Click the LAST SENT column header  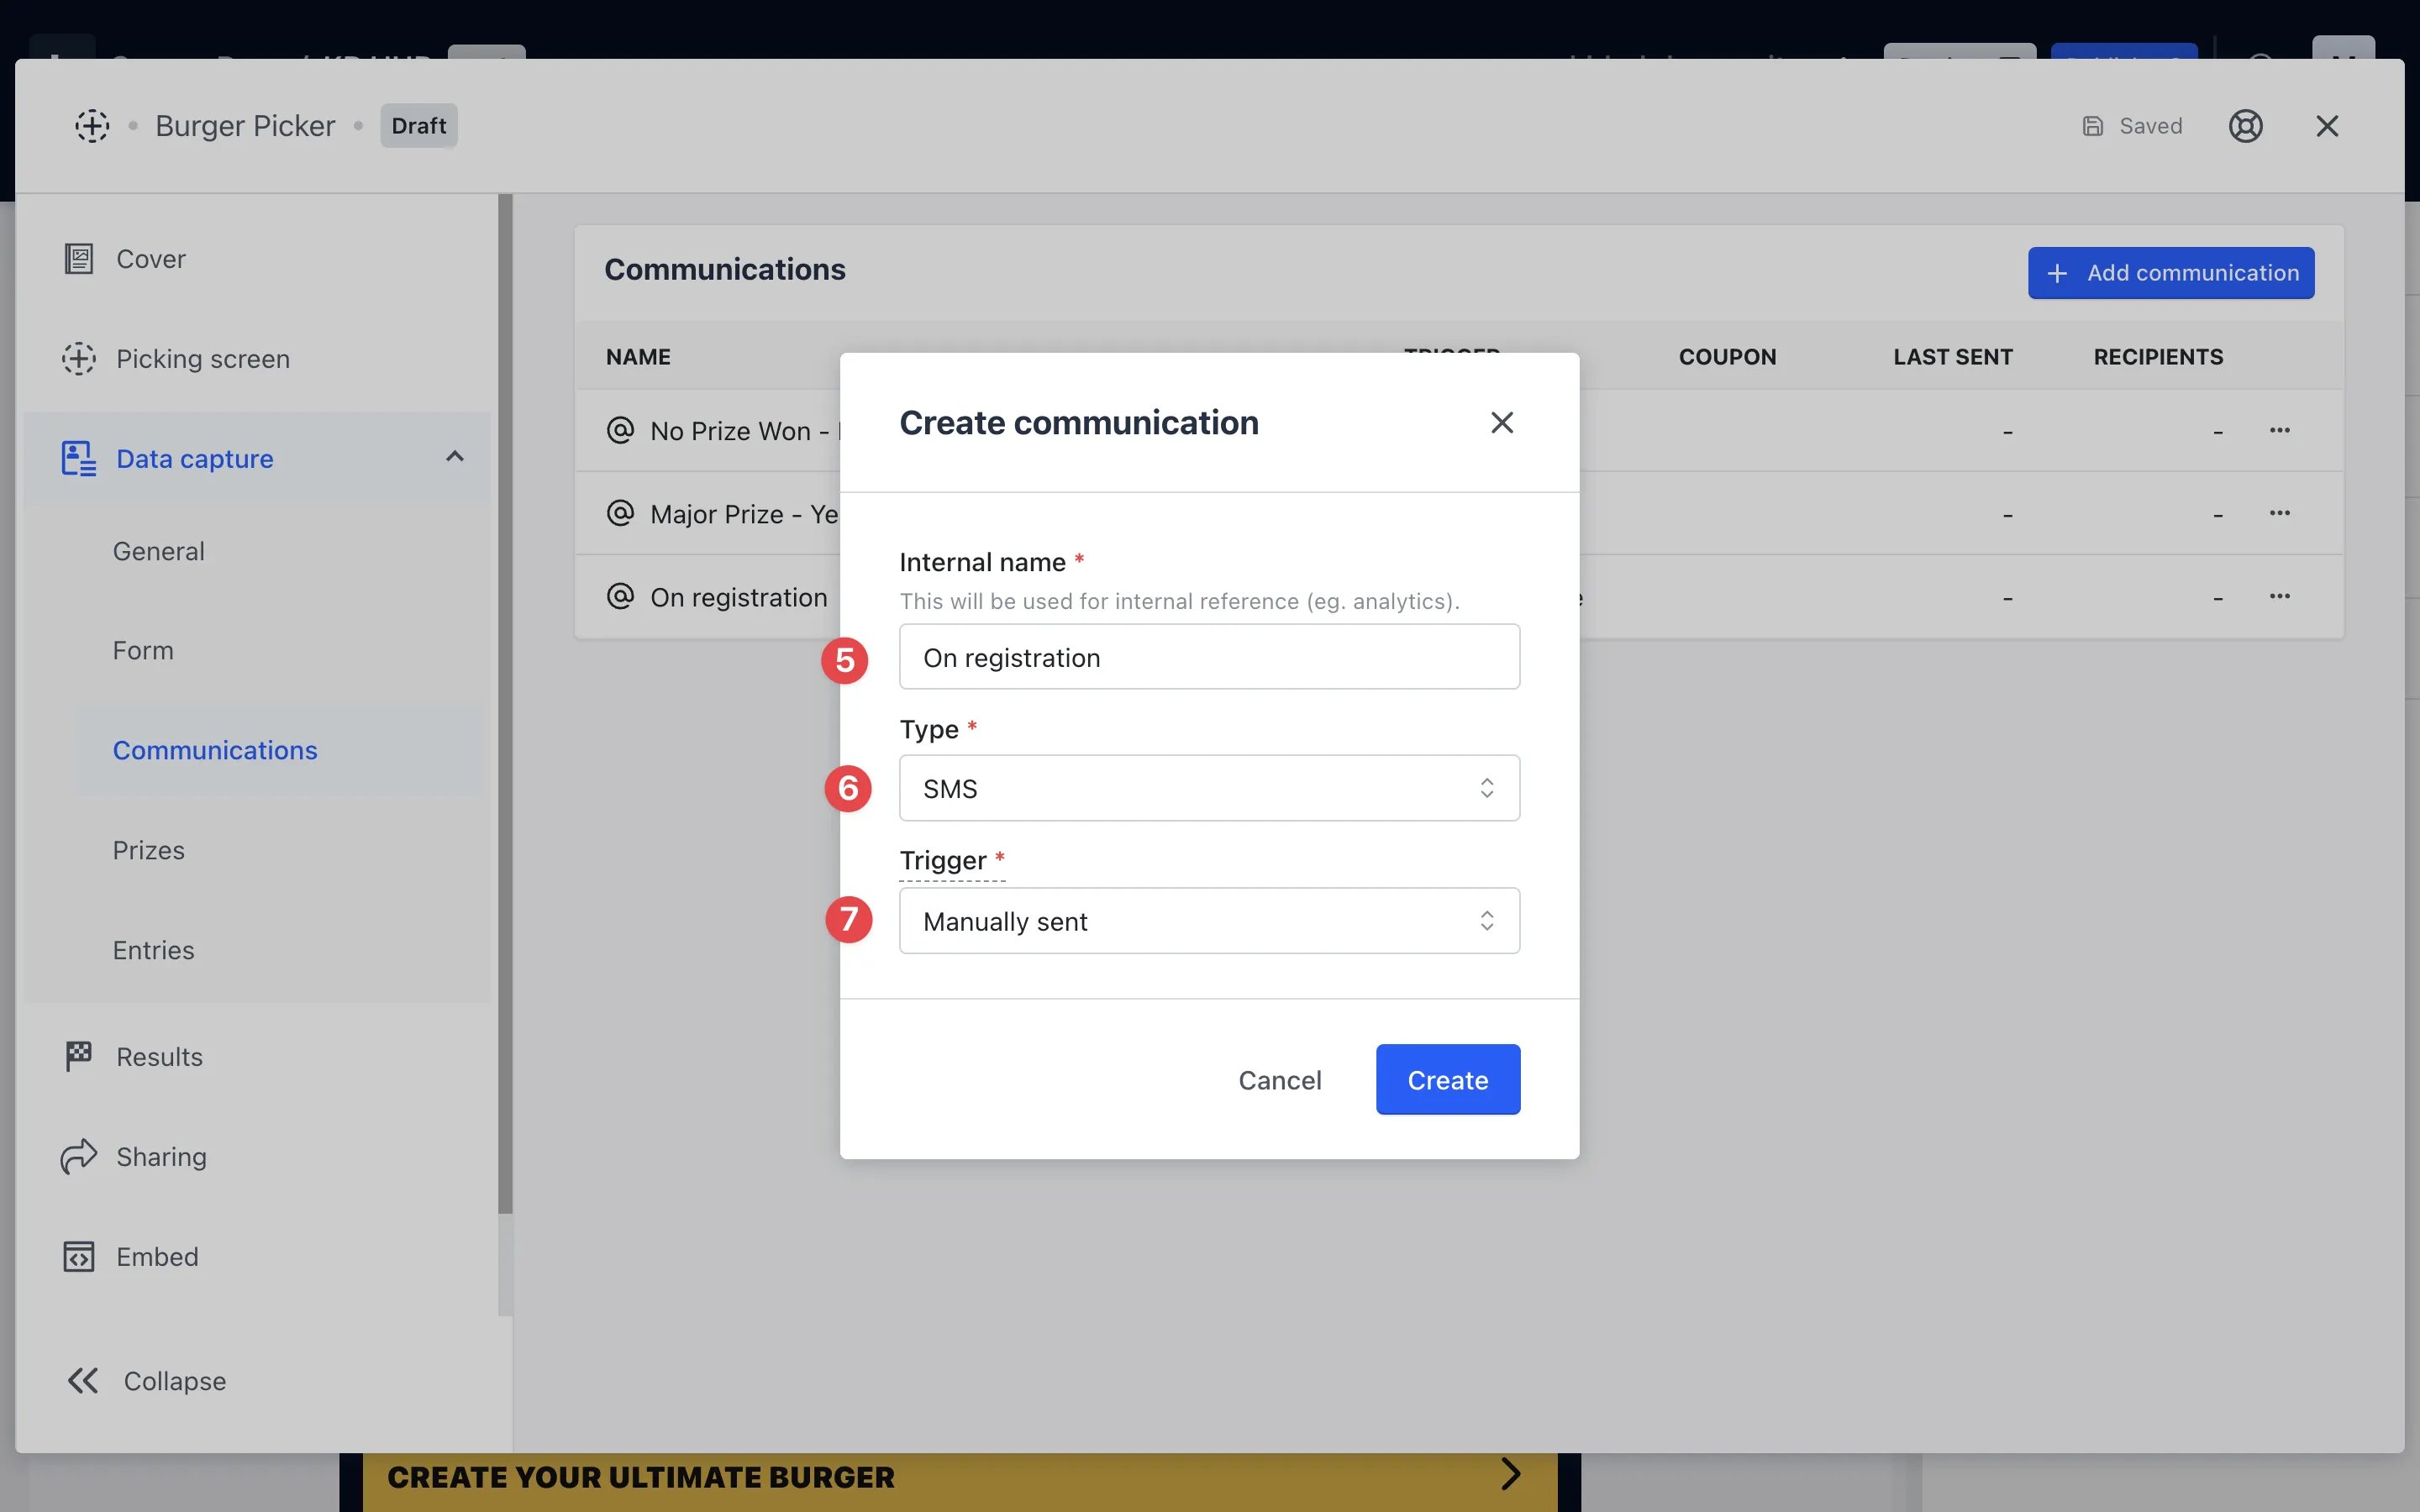click(x=1952, y=357)
